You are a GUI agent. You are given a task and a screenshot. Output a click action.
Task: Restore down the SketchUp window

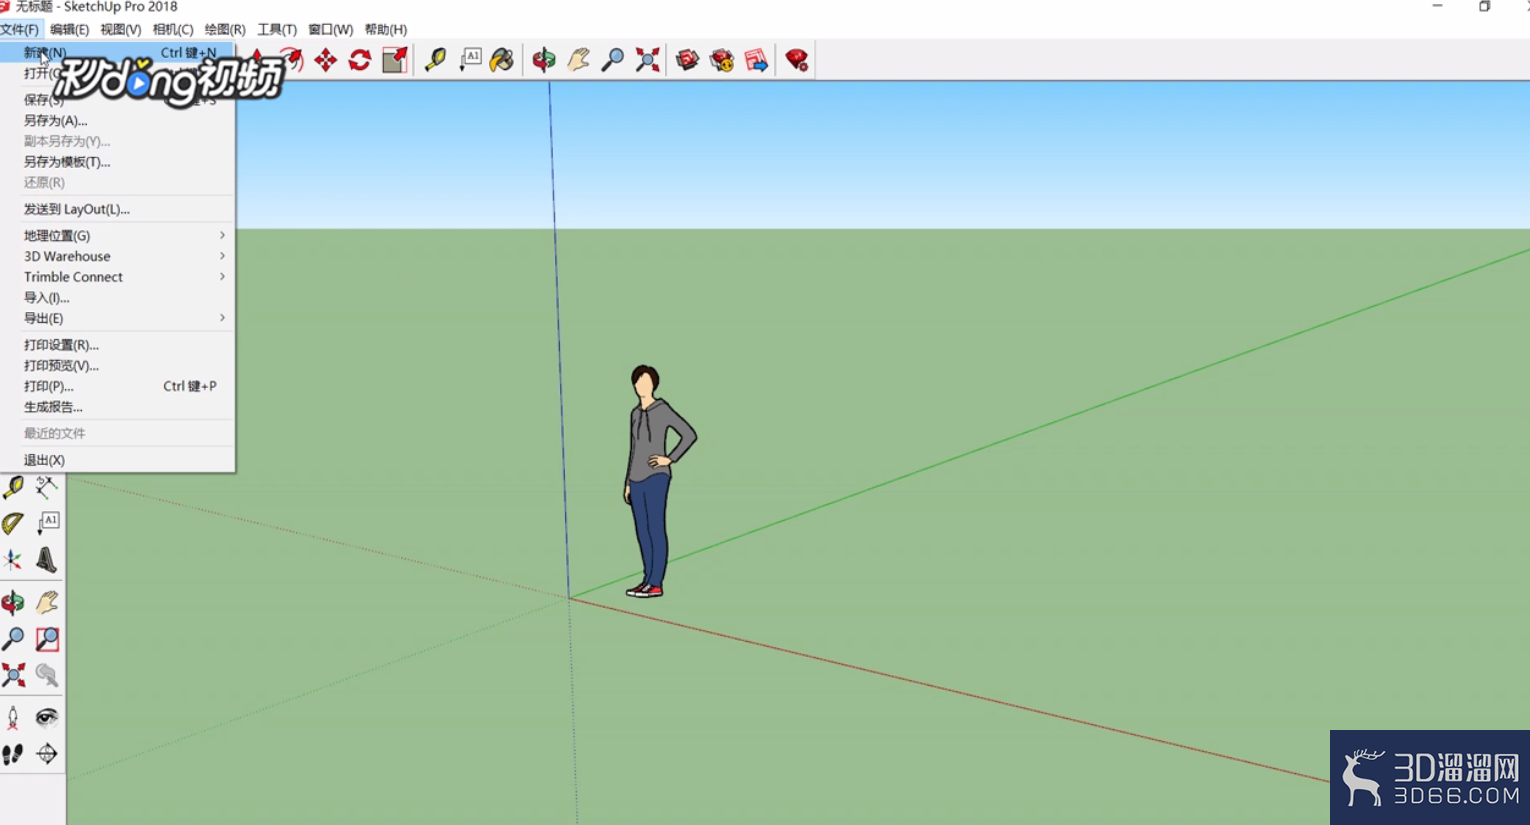pos(1485,6)
